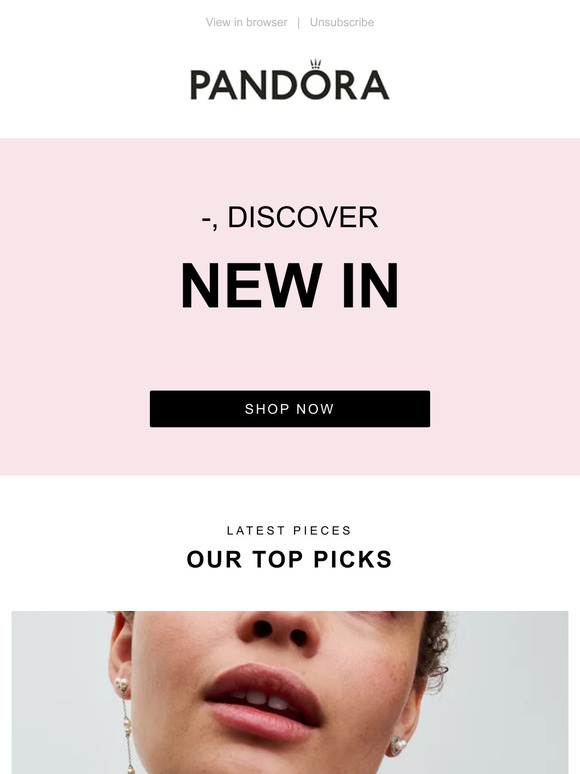Viewport: 580px width, 774px height.
Task: Click the crown icon above Pandora's O
Action: (x=315, y=64)
